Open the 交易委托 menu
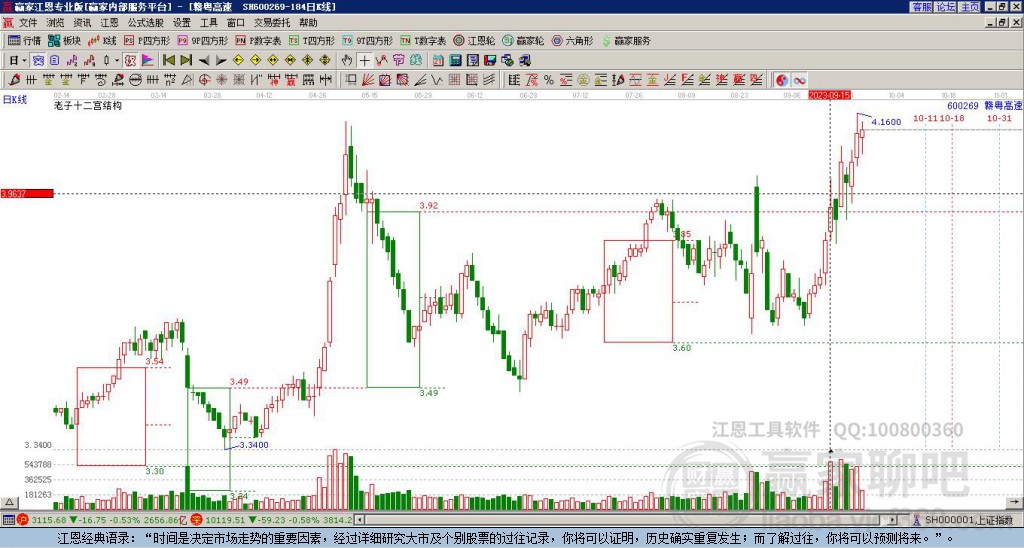This screenshot has width=1024, height=548. [272, 23]
